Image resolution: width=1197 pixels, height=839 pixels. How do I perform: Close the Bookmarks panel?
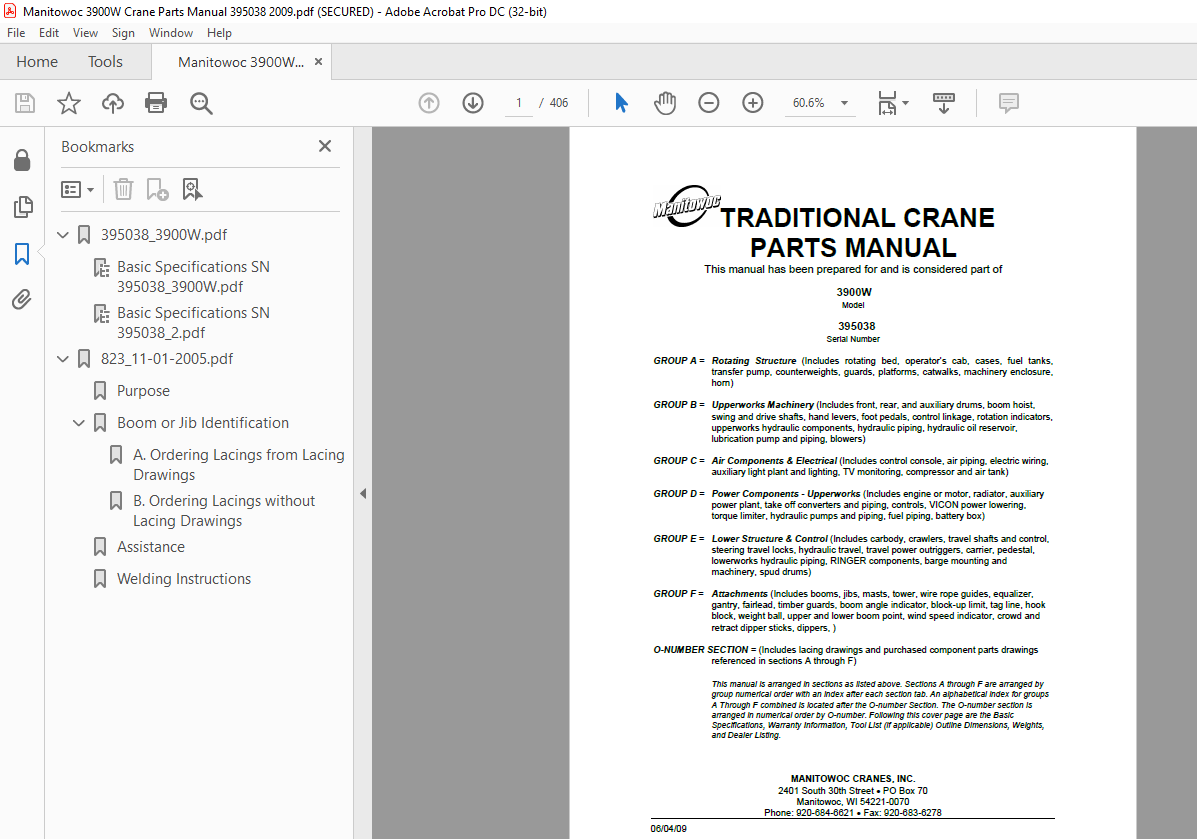[324, 146]
